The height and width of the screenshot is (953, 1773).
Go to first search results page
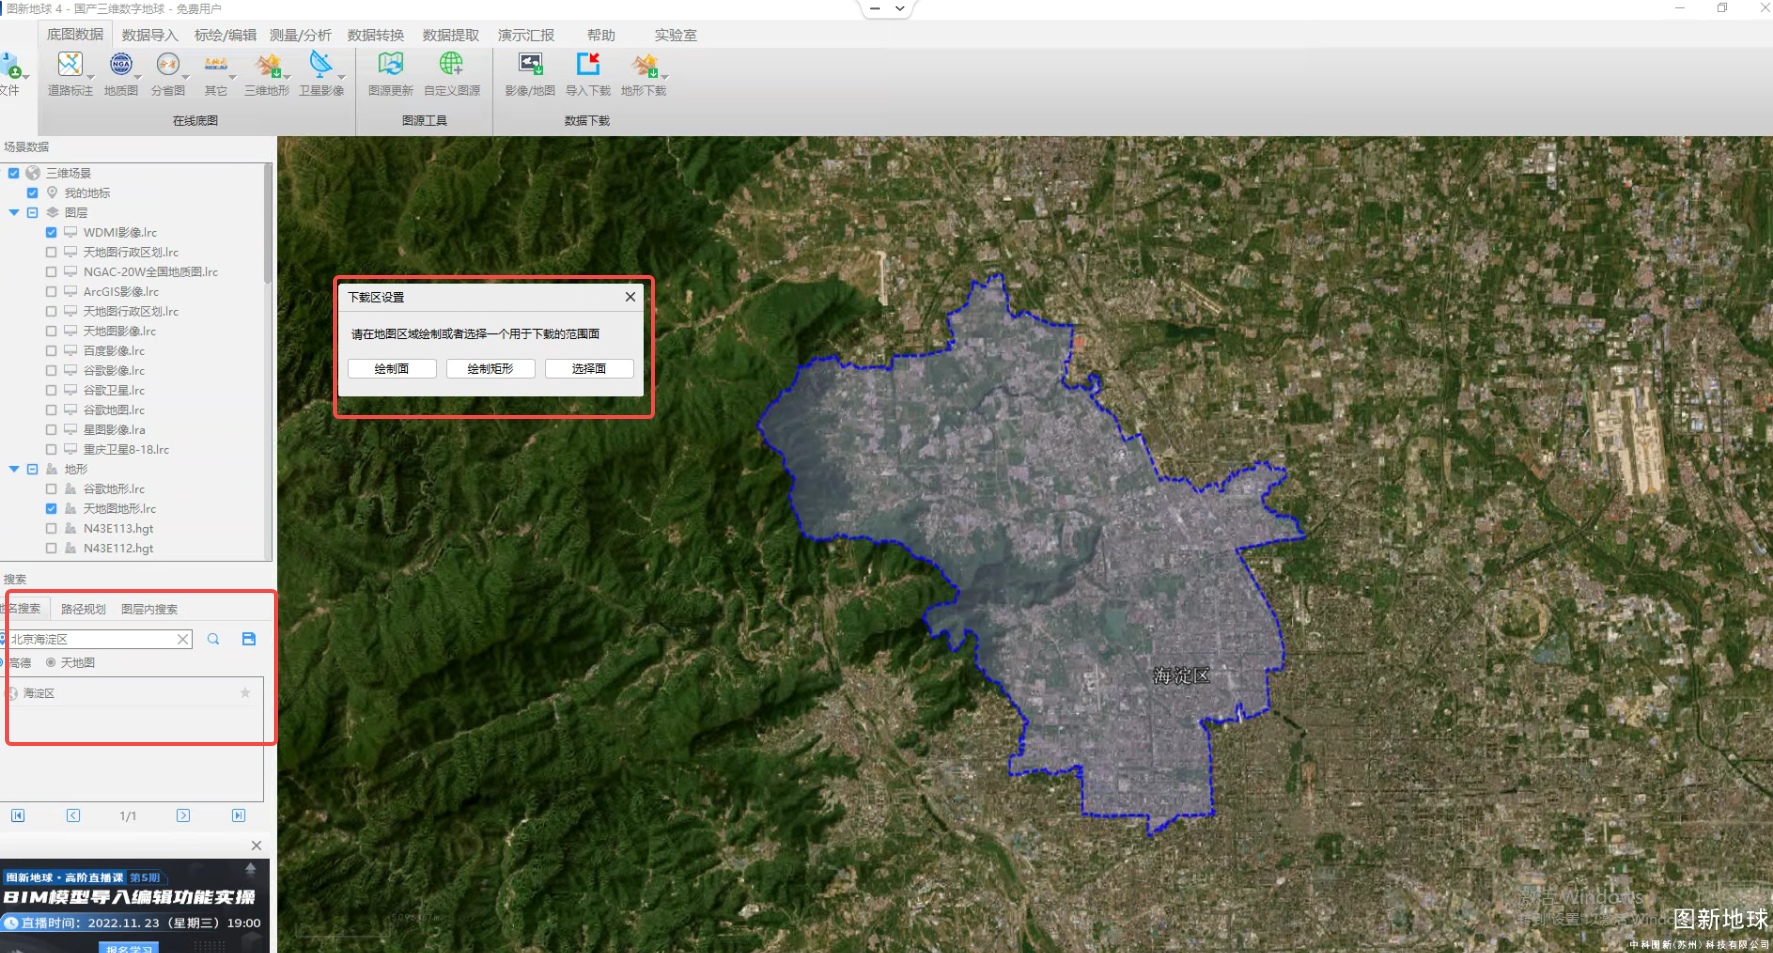[x=18, y=815]
